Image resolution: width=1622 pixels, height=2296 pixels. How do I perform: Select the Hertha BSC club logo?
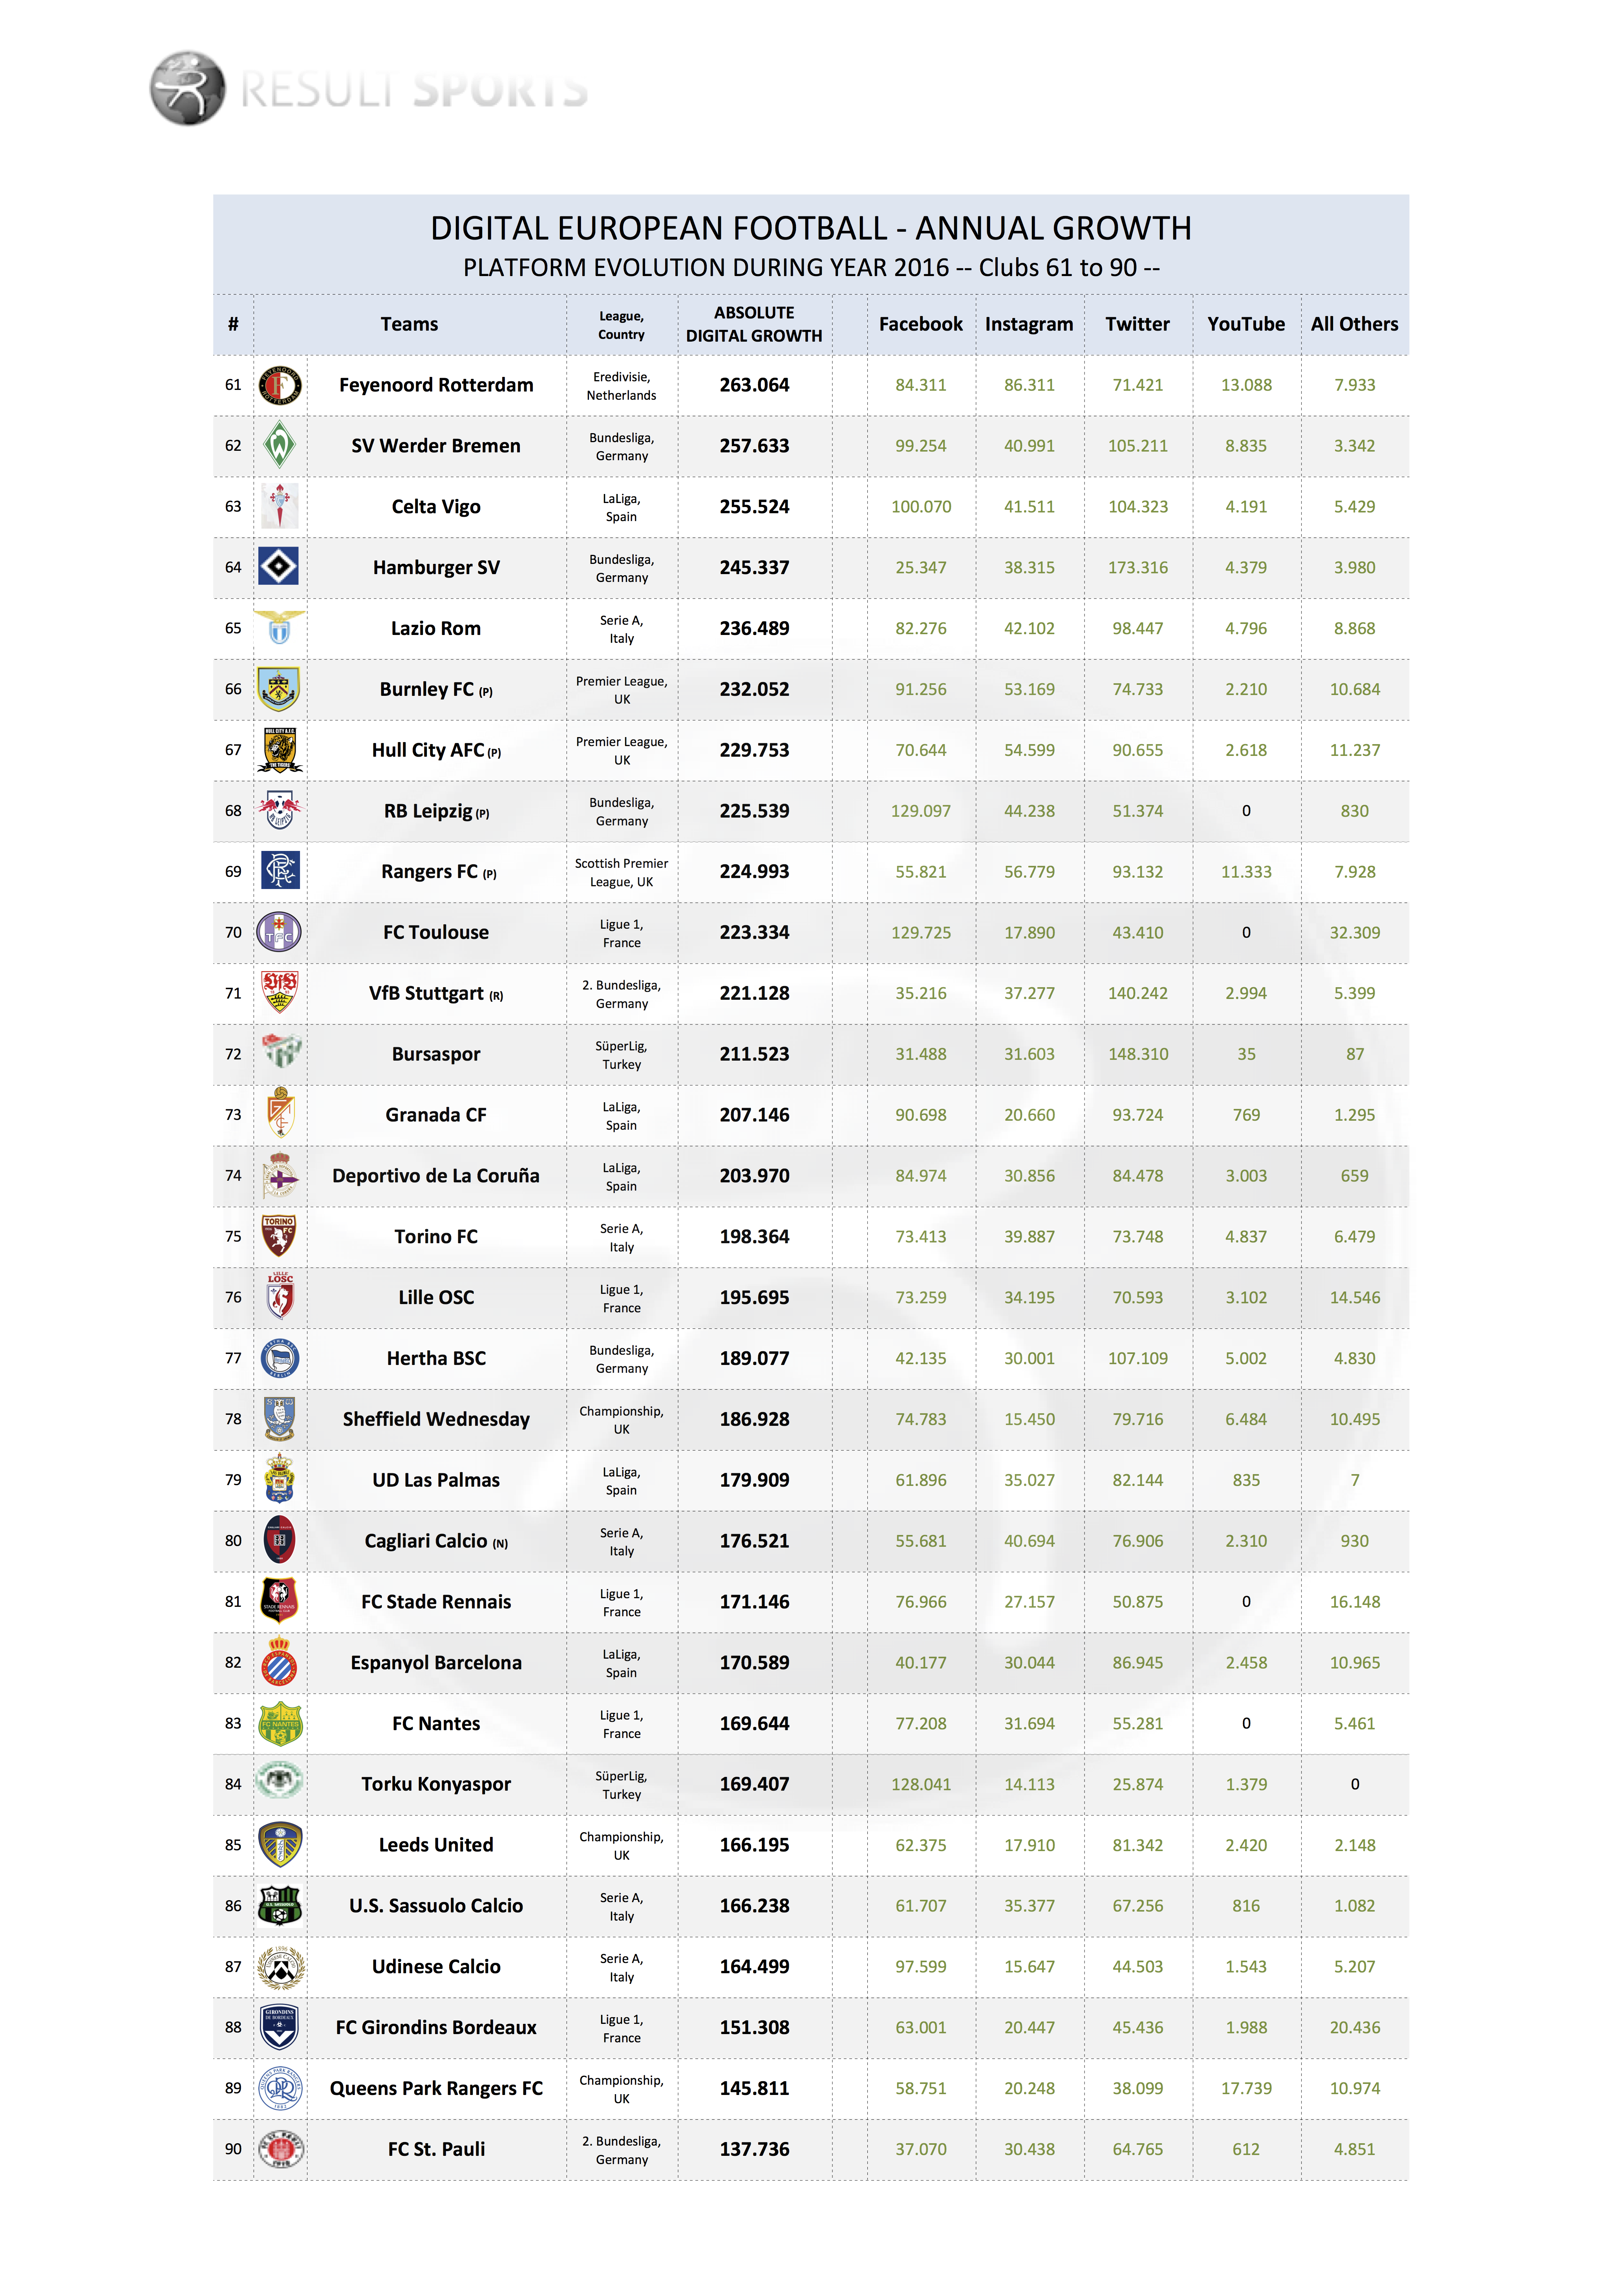(280, 1358)
